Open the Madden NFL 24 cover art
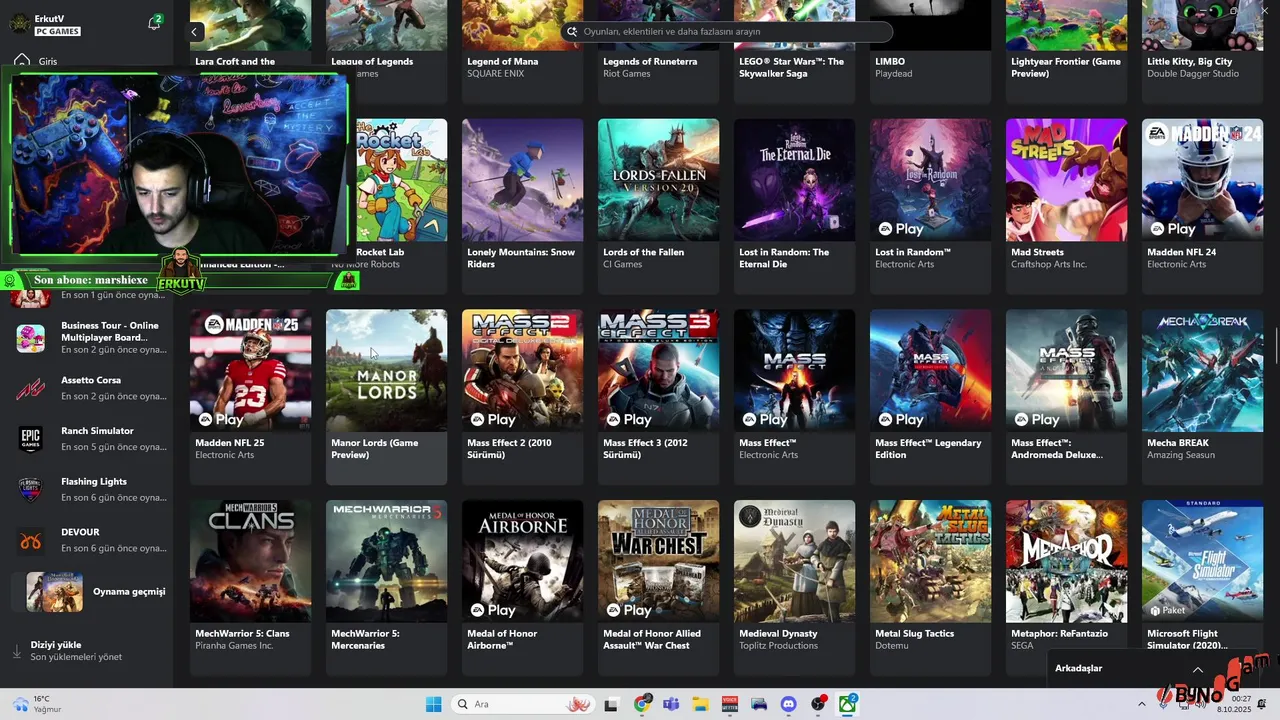The width and height of the screenshot is (1280, 720). pyautogui.click(x=1202, y=180)
